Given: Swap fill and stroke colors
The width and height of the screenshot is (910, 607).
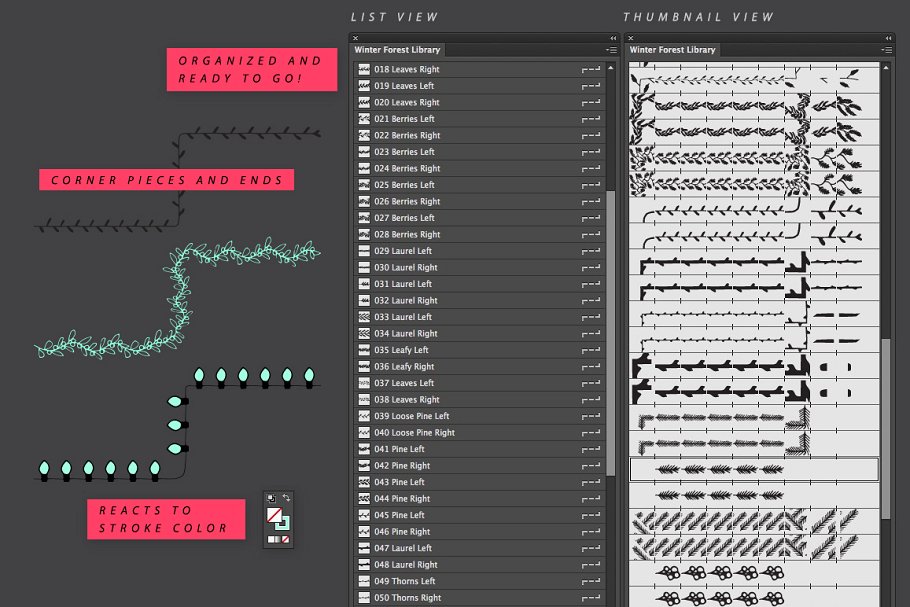Looking at the screenshot, I should [287, 498].
